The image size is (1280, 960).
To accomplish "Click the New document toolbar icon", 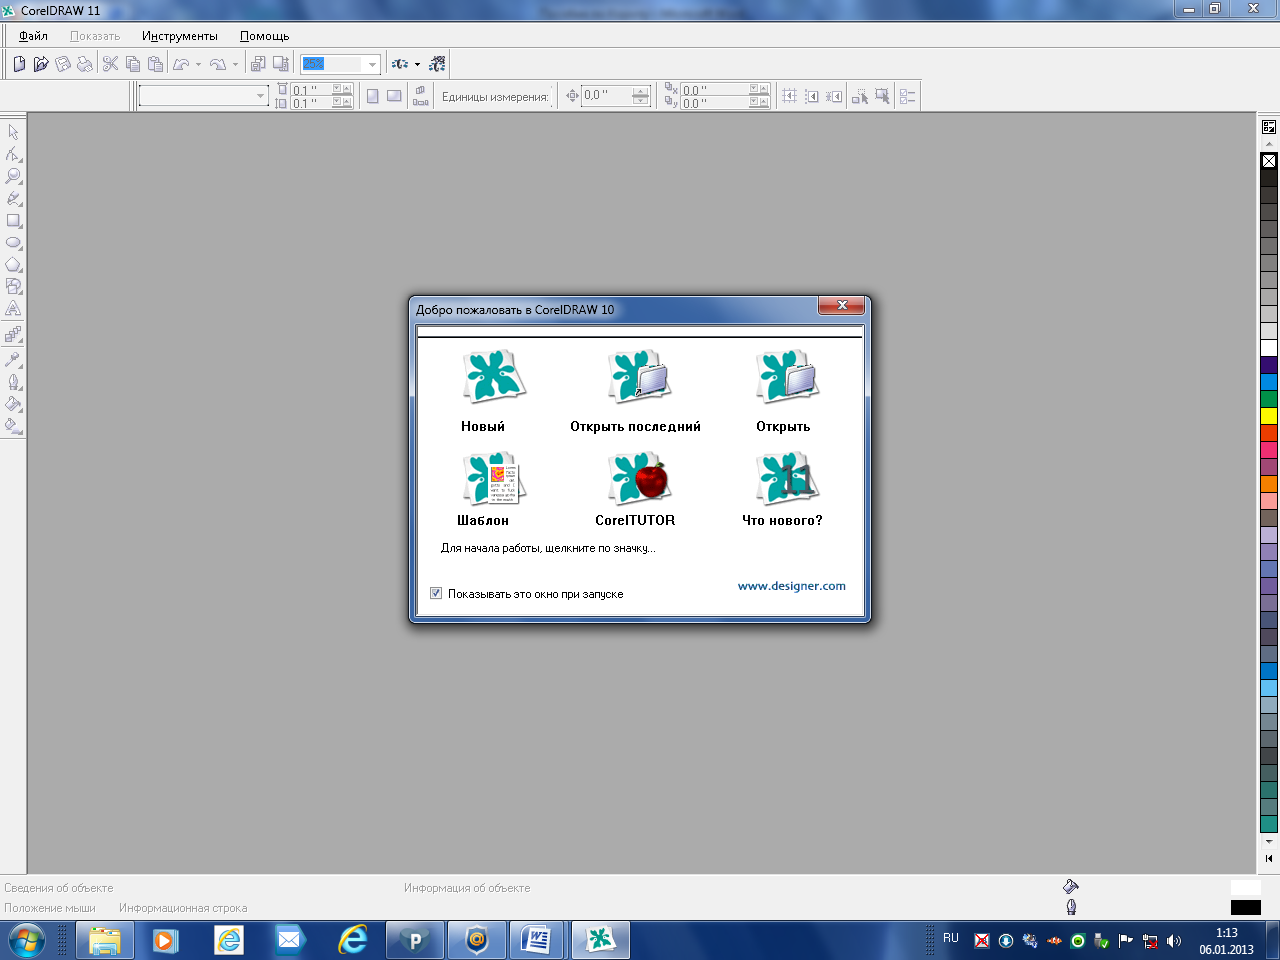I will tap(19, 64).
